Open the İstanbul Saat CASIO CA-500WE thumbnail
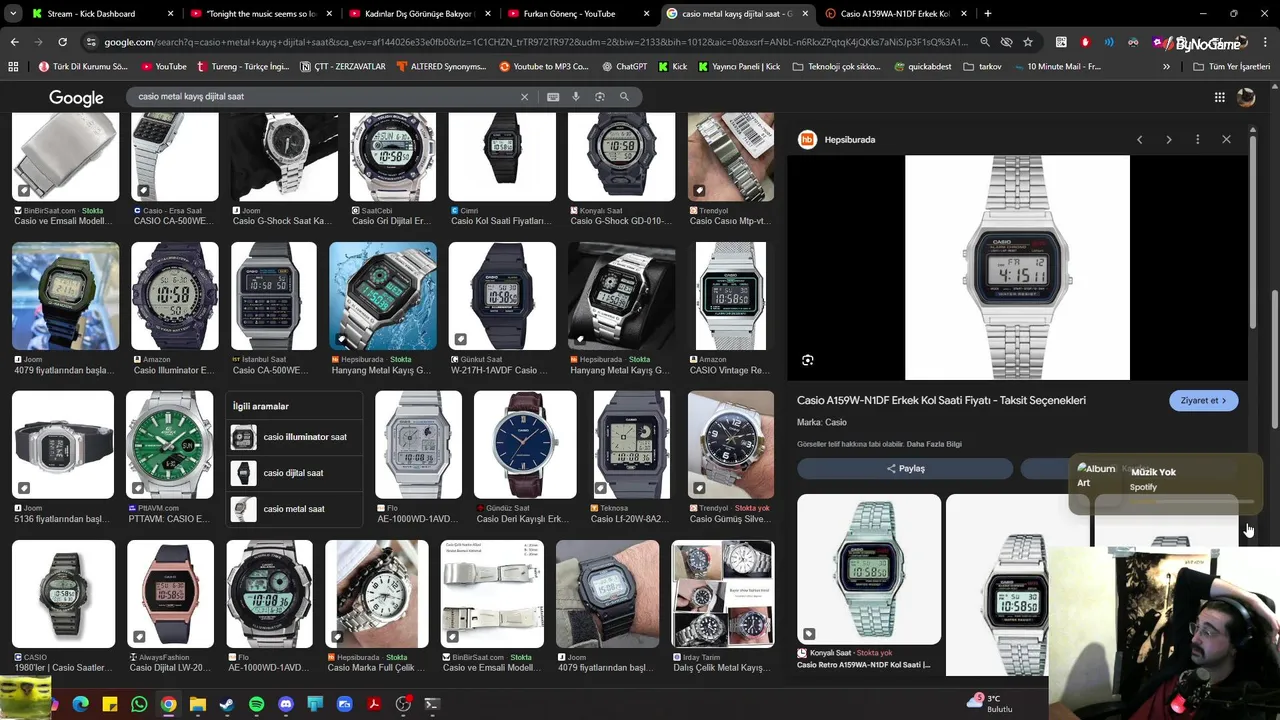The width and height of the screenshot is (1280, 720). [273, 296]
